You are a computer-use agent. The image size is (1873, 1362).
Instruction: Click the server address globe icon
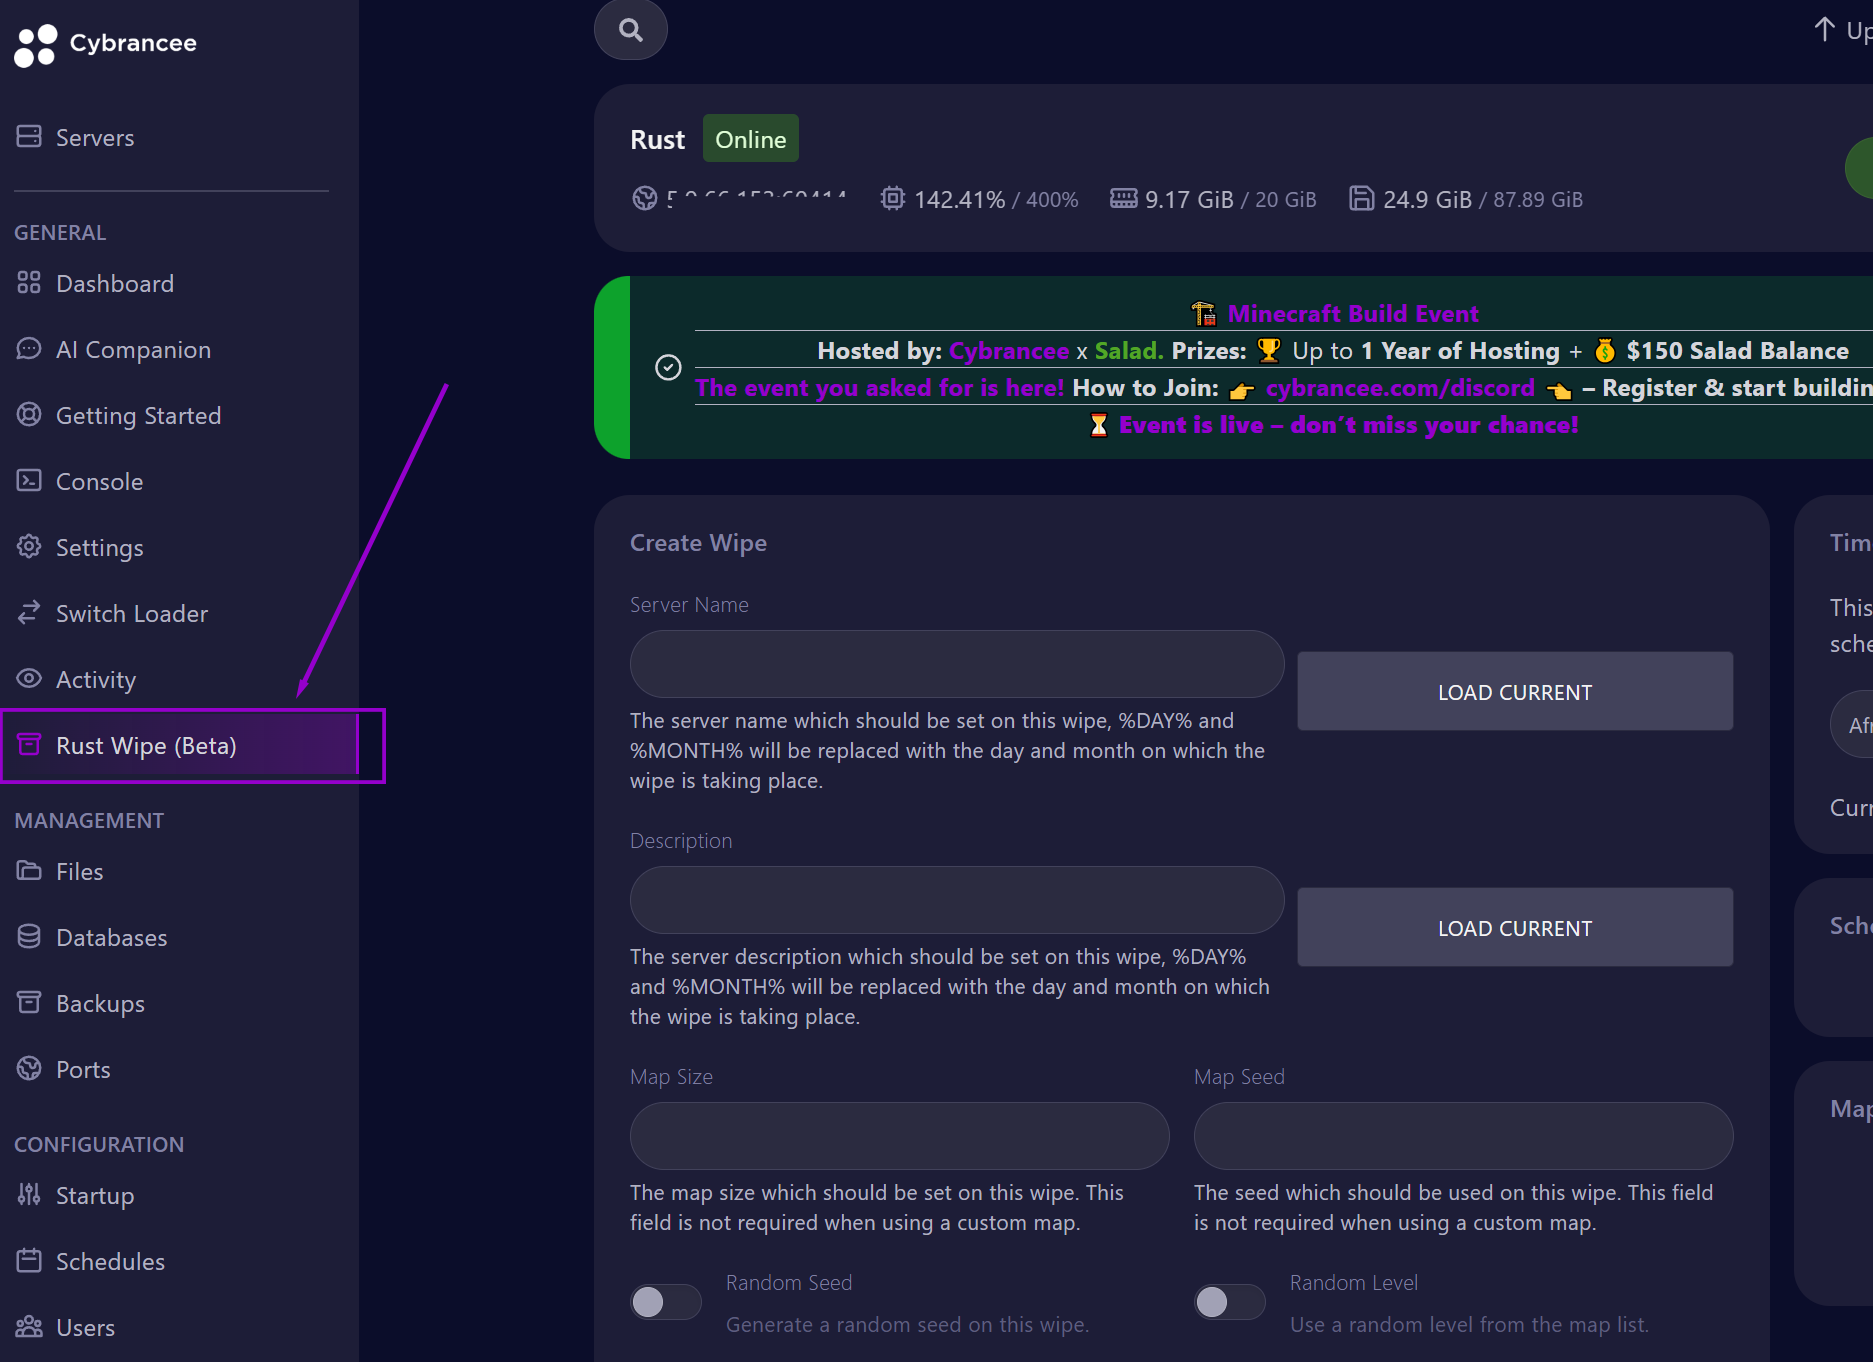click(x=645, y=198)
